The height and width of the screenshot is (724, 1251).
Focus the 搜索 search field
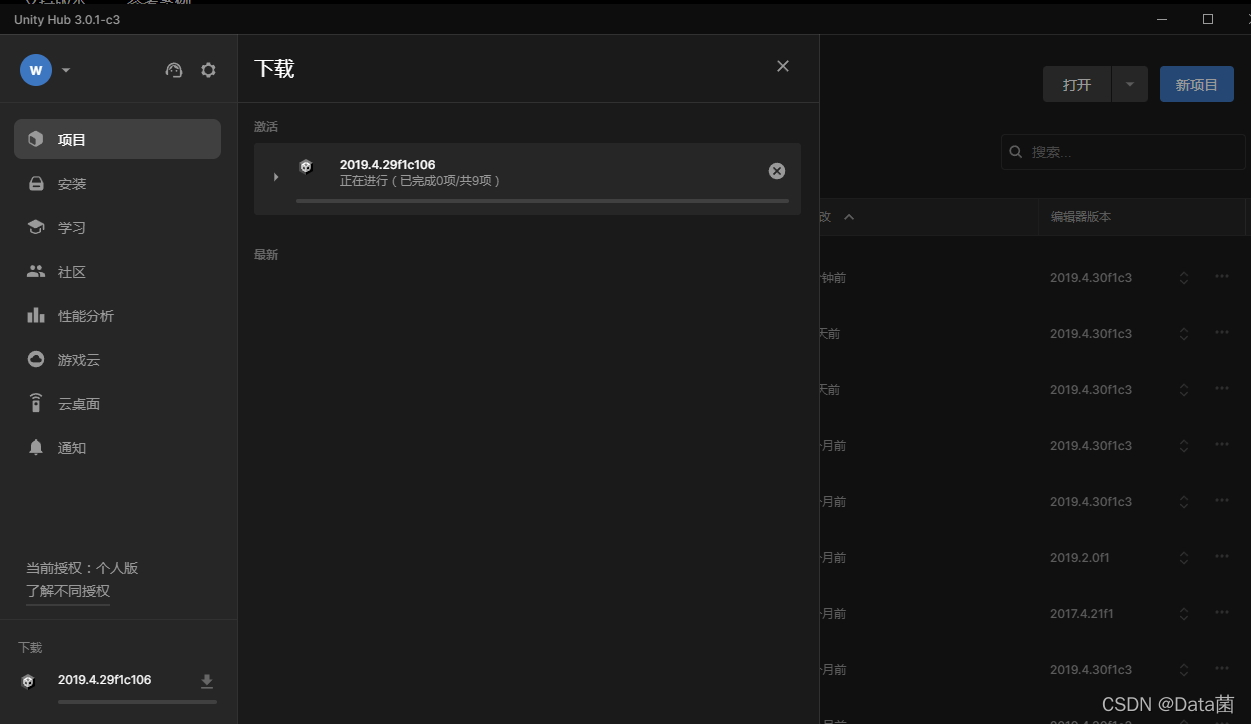1123,152
